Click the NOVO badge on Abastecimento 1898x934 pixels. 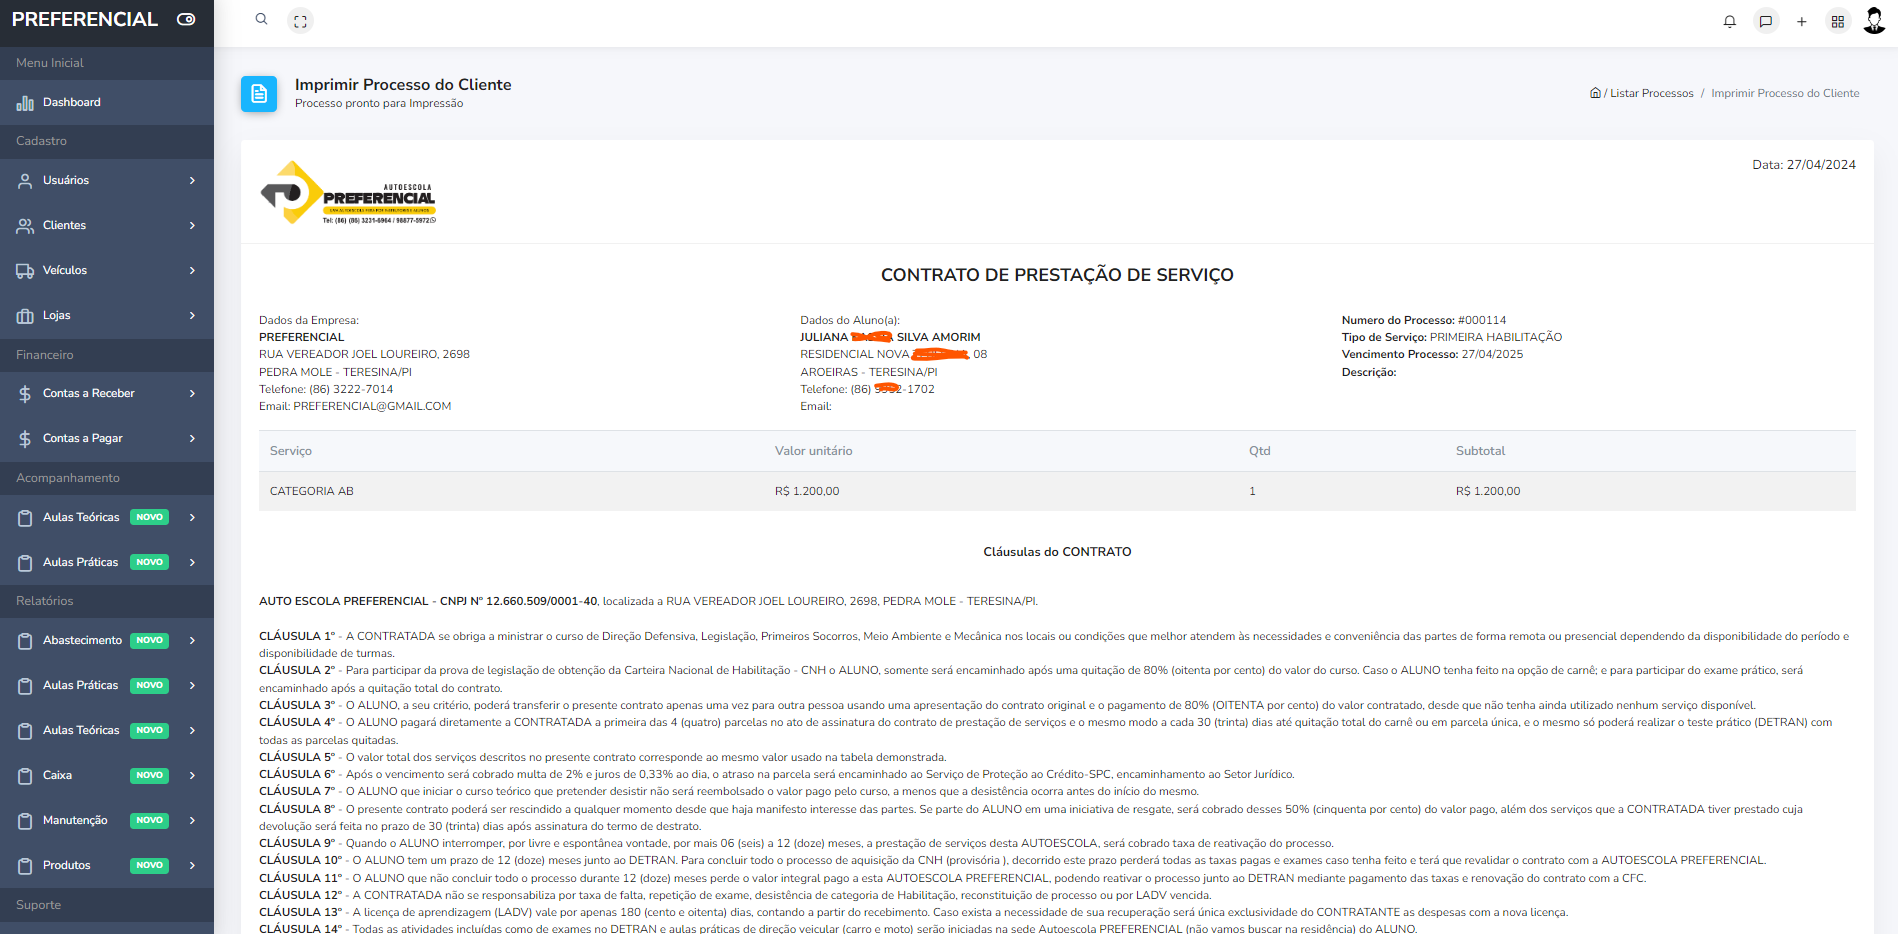[149, 641]
